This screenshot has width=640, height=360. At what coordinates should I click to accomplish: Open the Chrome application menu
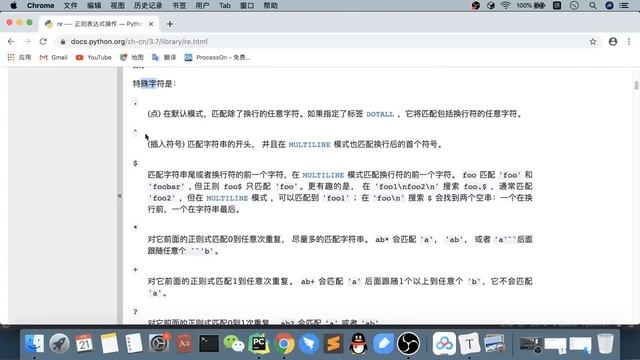tap(40, 6)
